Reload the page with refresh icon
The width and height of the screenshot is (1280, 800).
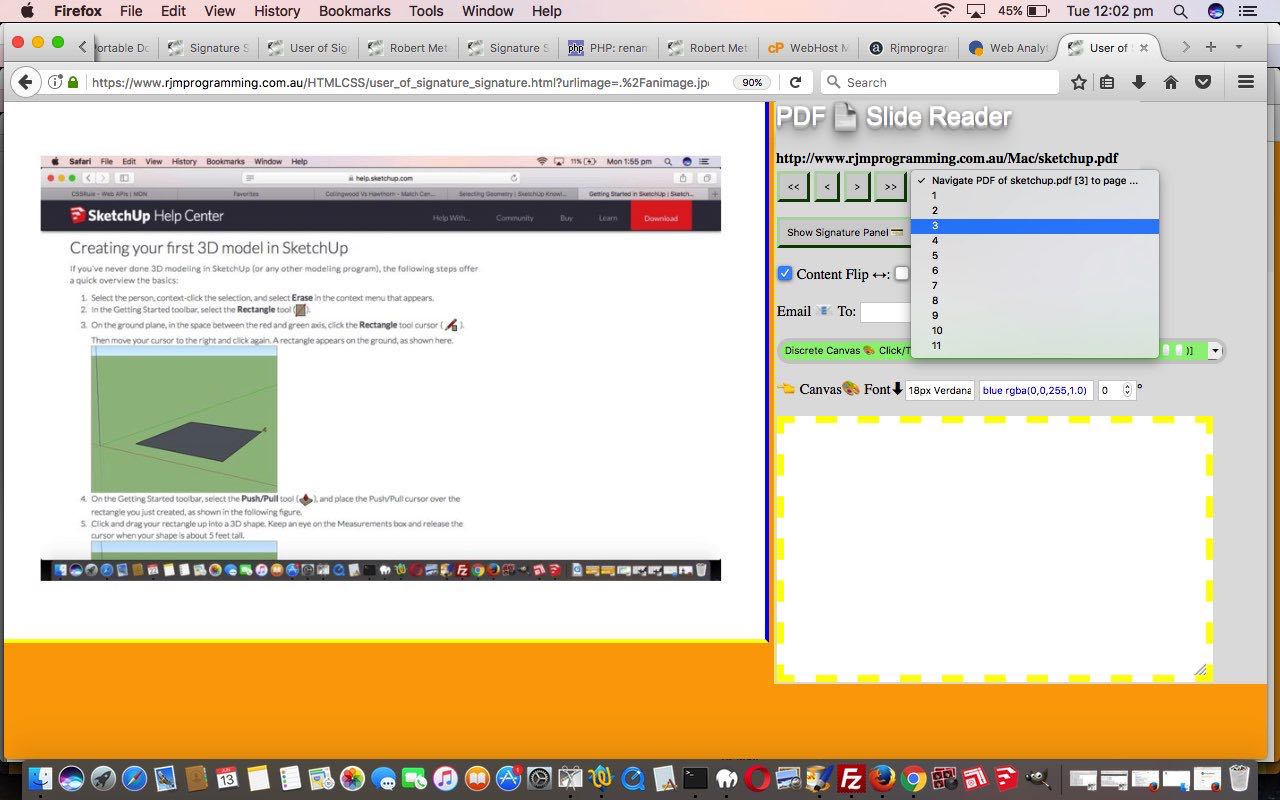click(795, 82)
